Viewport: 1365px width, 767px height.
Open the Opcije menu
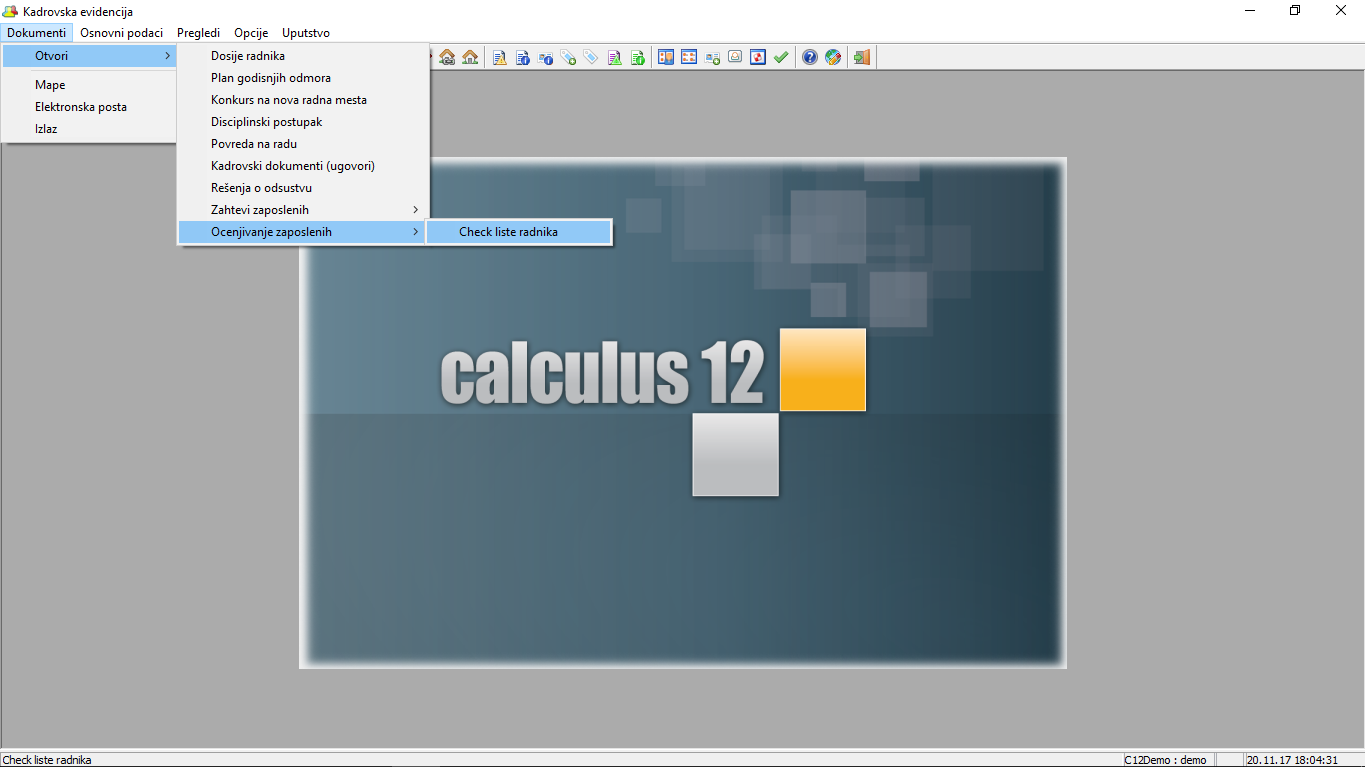251,33
